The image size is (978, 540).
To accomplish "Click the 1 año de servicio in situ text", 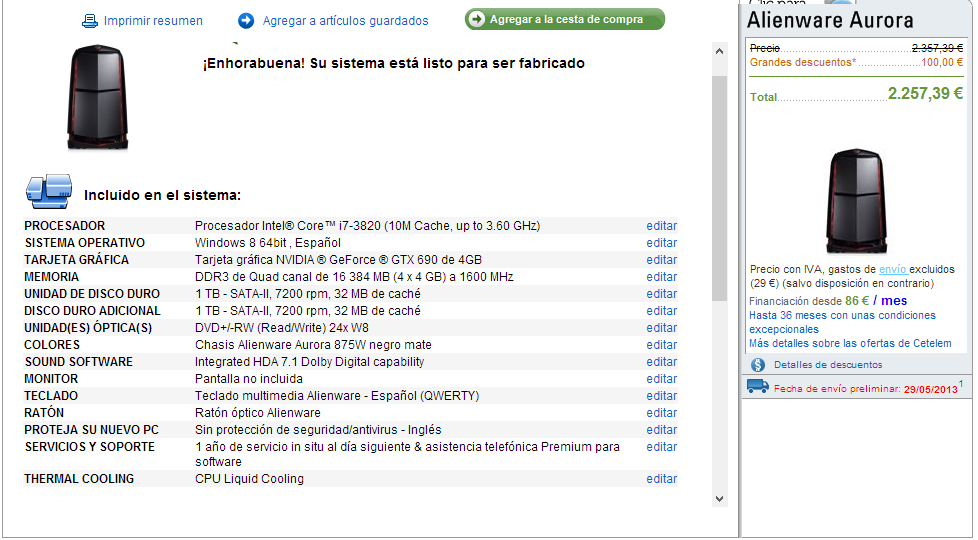I will tap(407, 454).
